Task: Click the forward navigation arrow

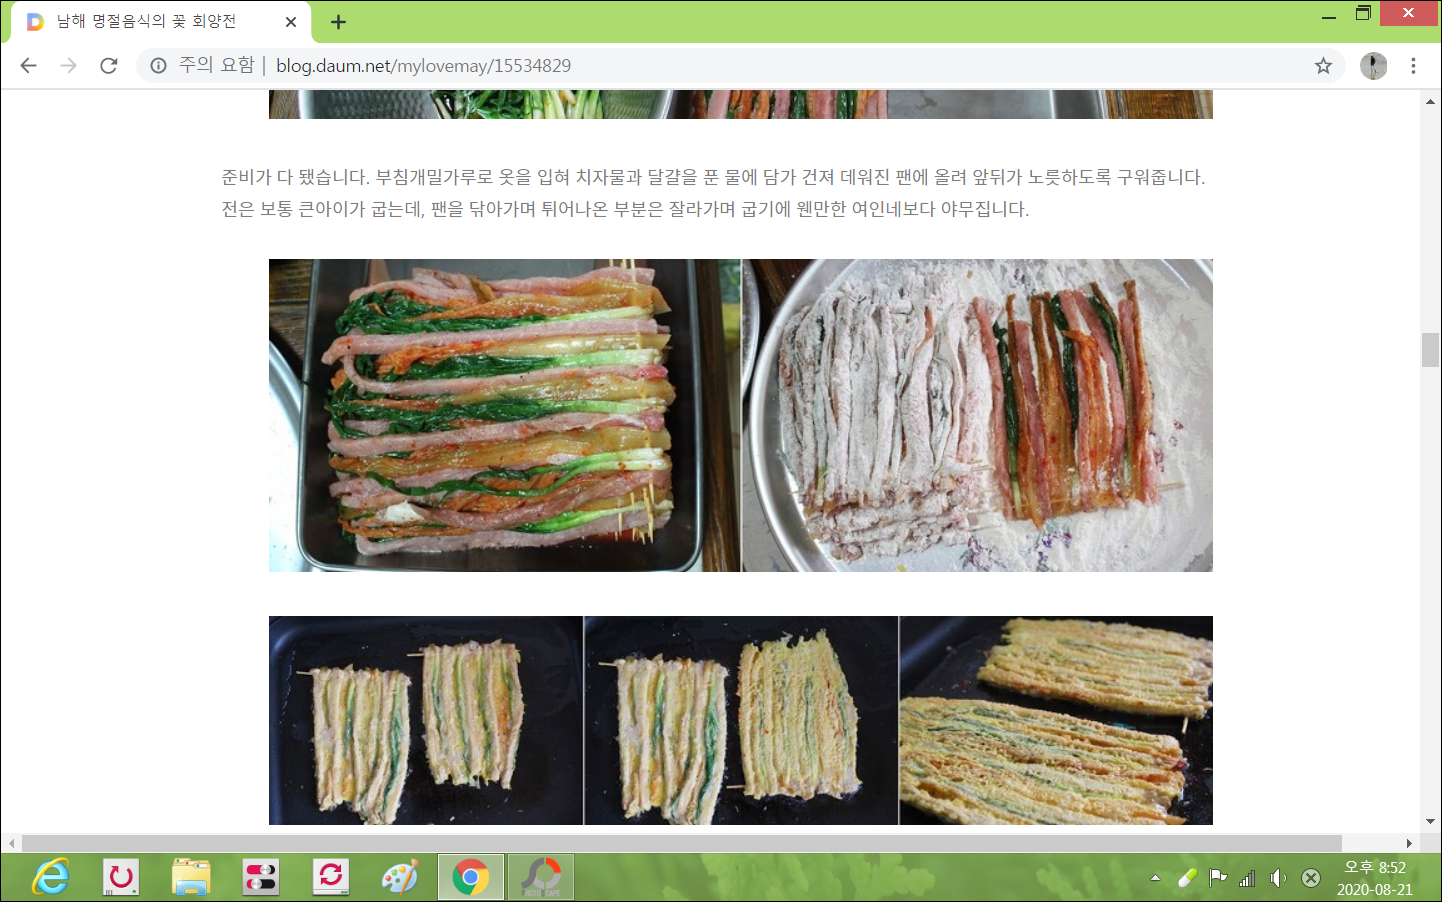Action: (68, 66)
